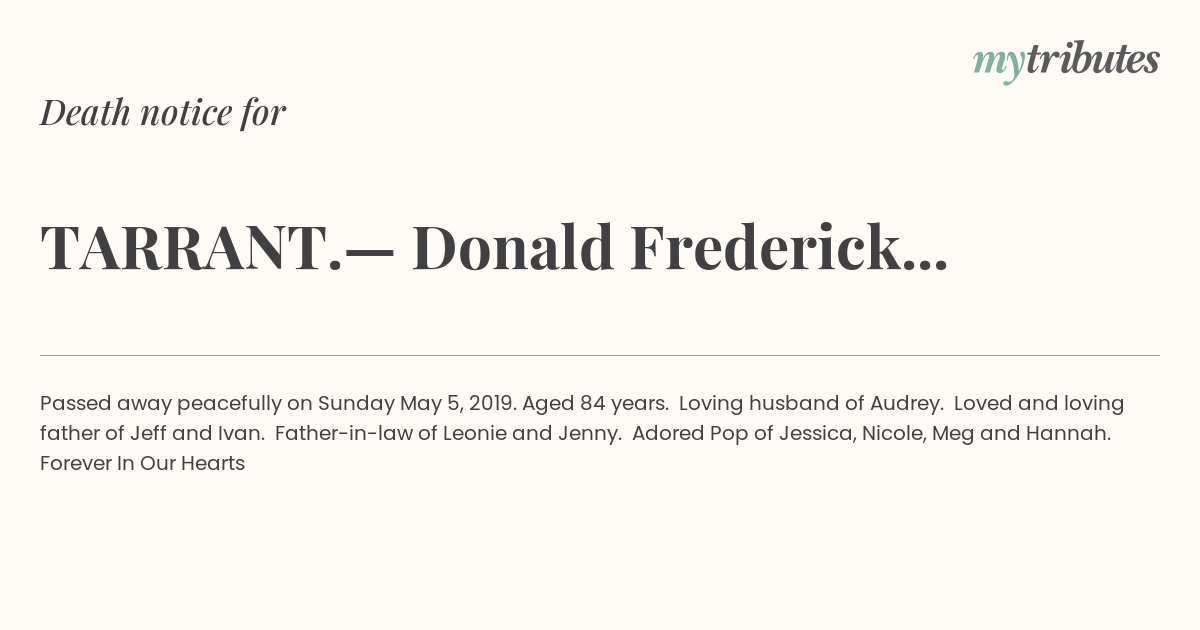Select "Forever In Our Hearts" line
The height and width of the screenshot is (630, 1200).
tap(142, 464)
